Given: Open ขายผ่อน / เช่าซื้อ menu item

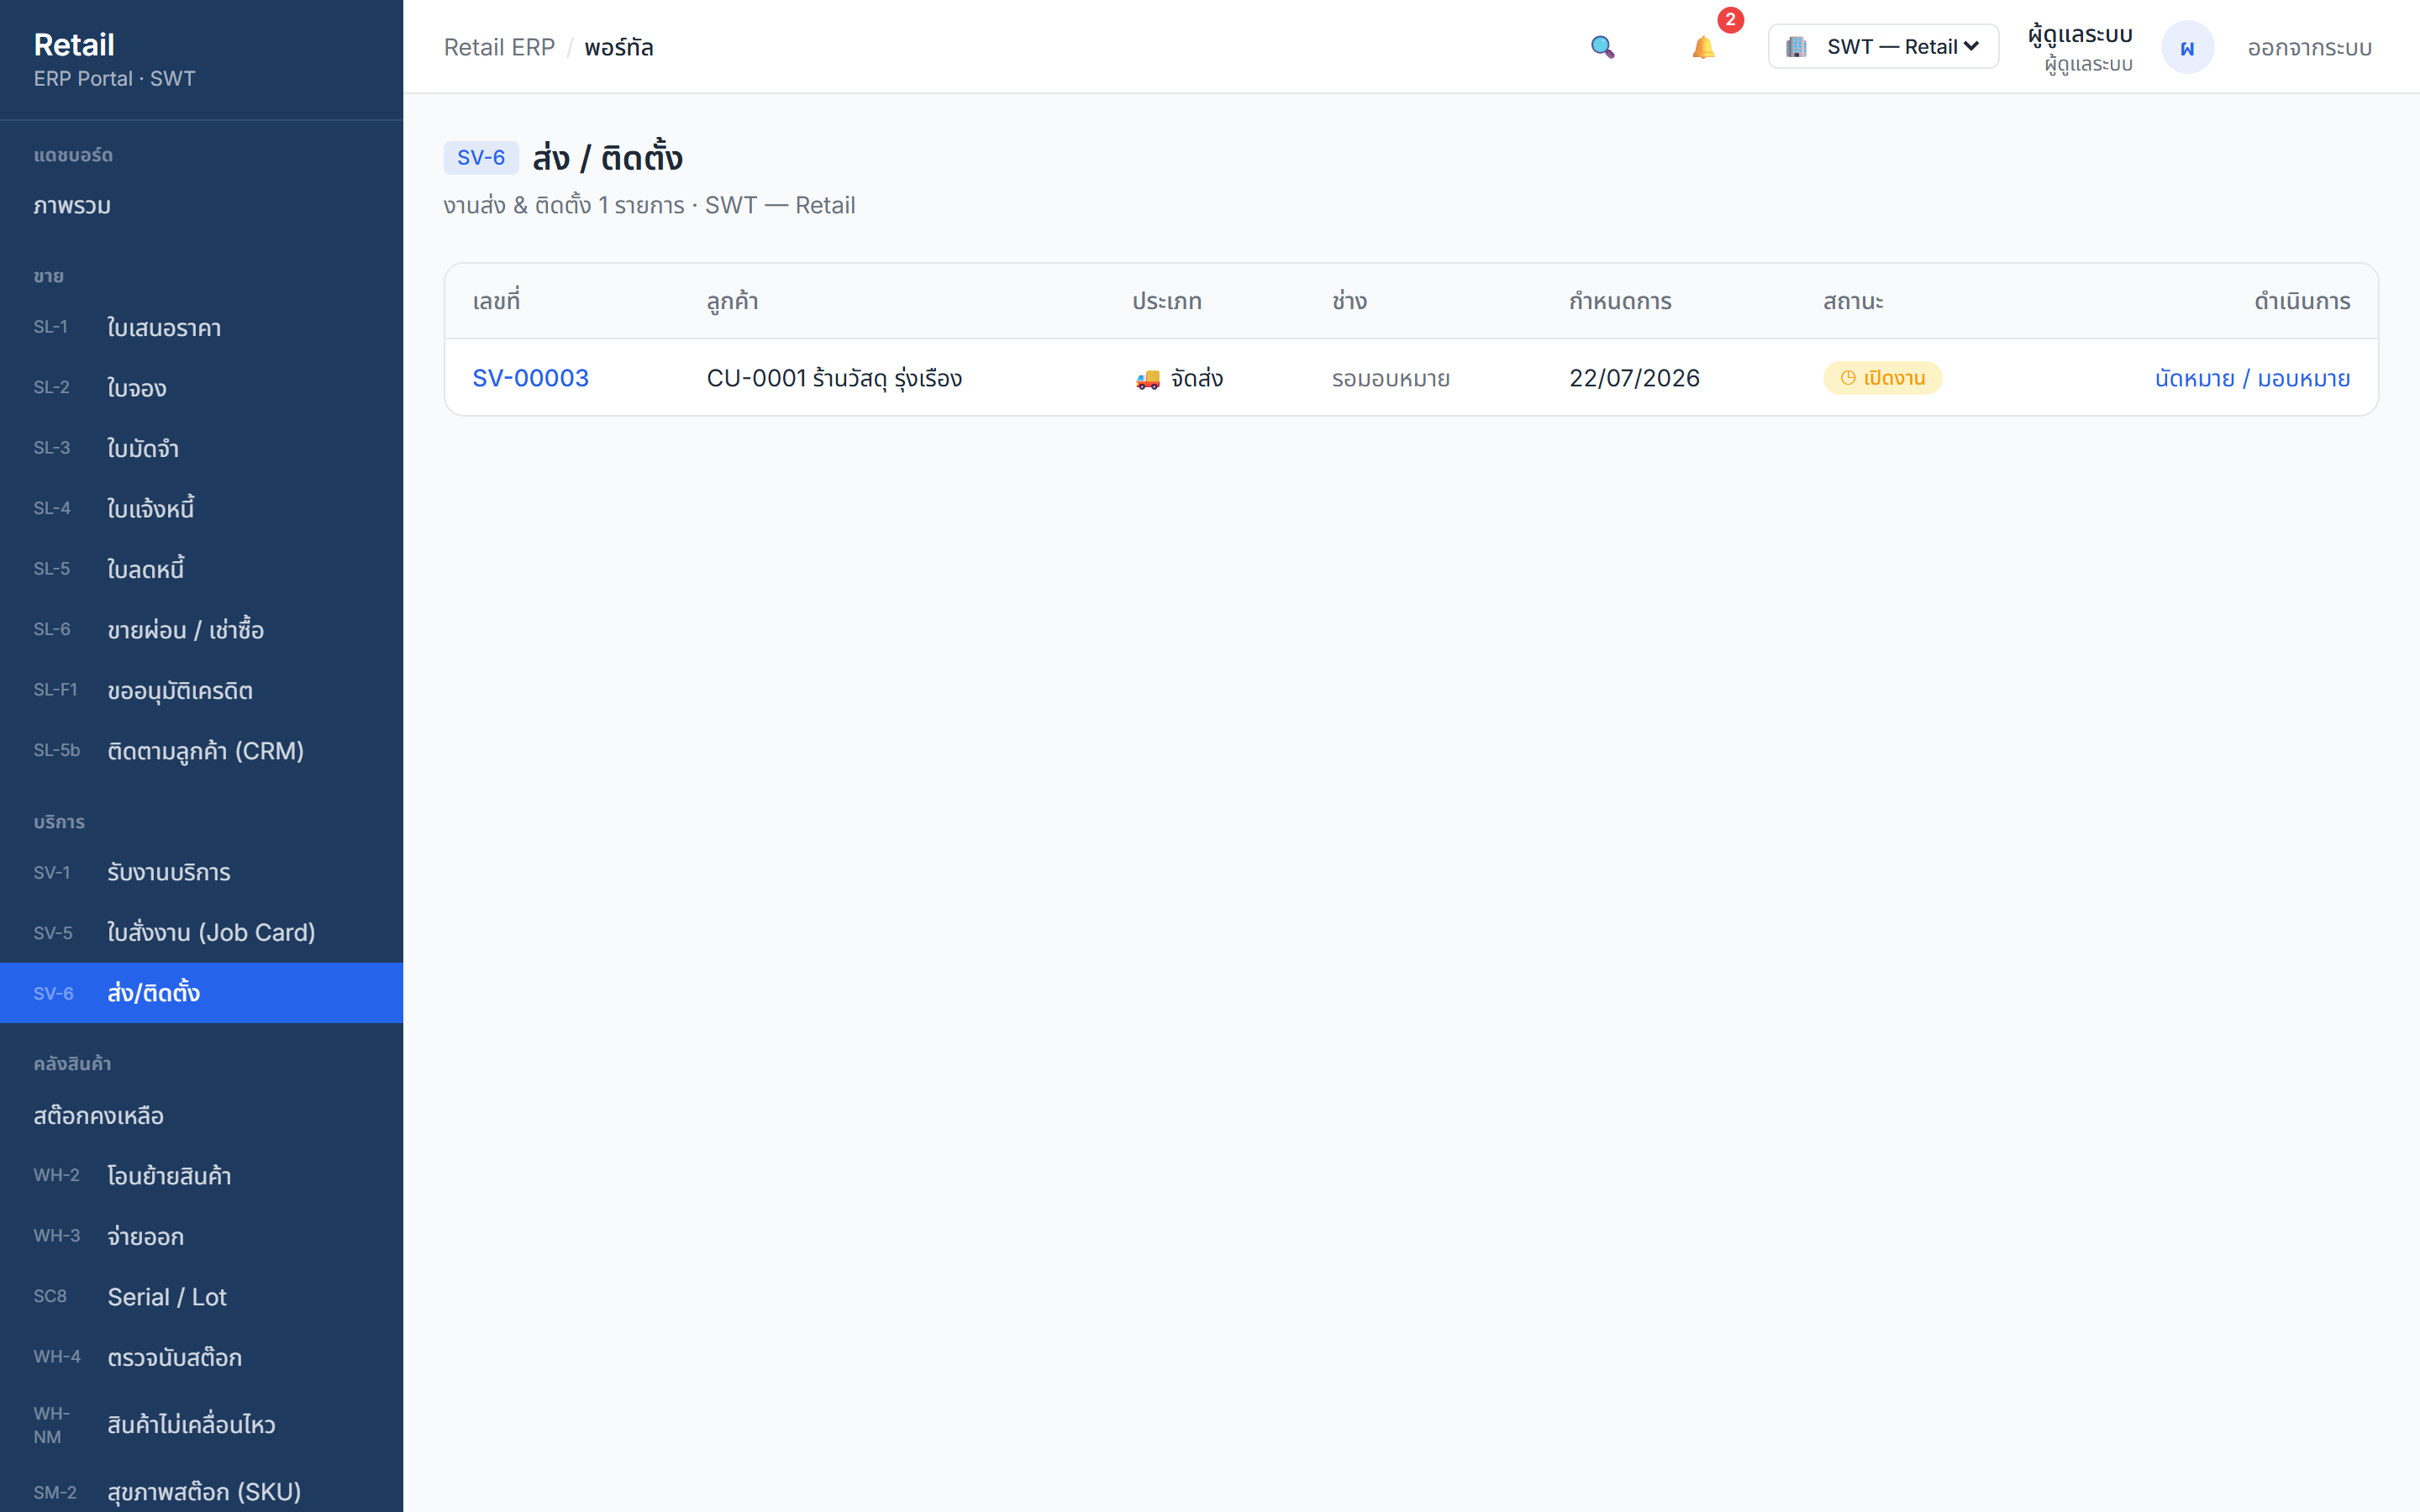Looking at the screenshot, I should tap(201, 630).
